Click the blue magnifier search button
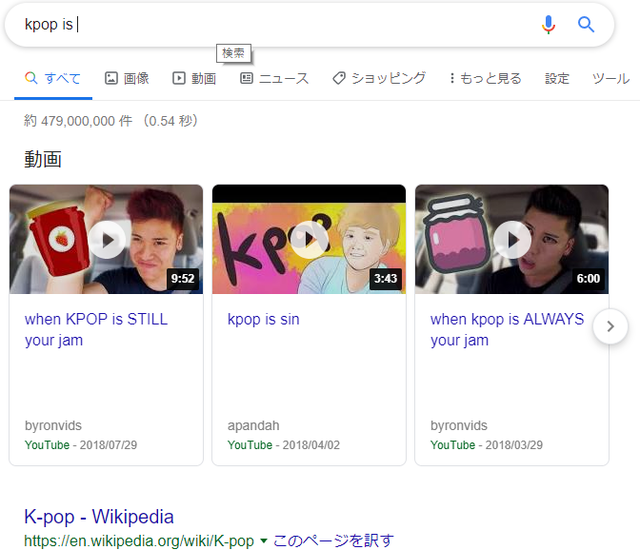640x550 pixels. click(x=586, y=24)
